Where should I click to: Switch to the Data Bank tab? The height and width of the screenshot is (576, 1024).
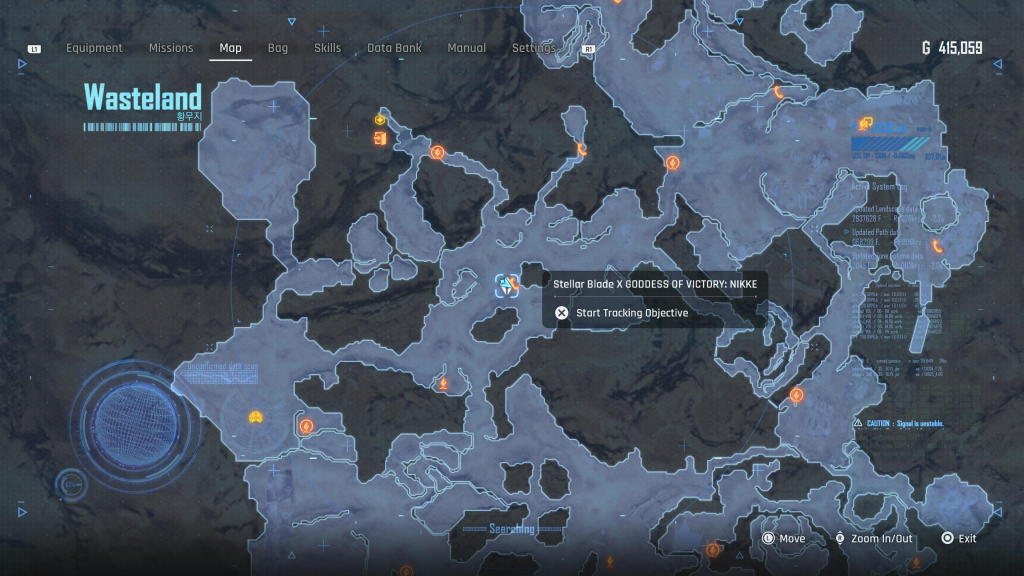pos(394,48)
